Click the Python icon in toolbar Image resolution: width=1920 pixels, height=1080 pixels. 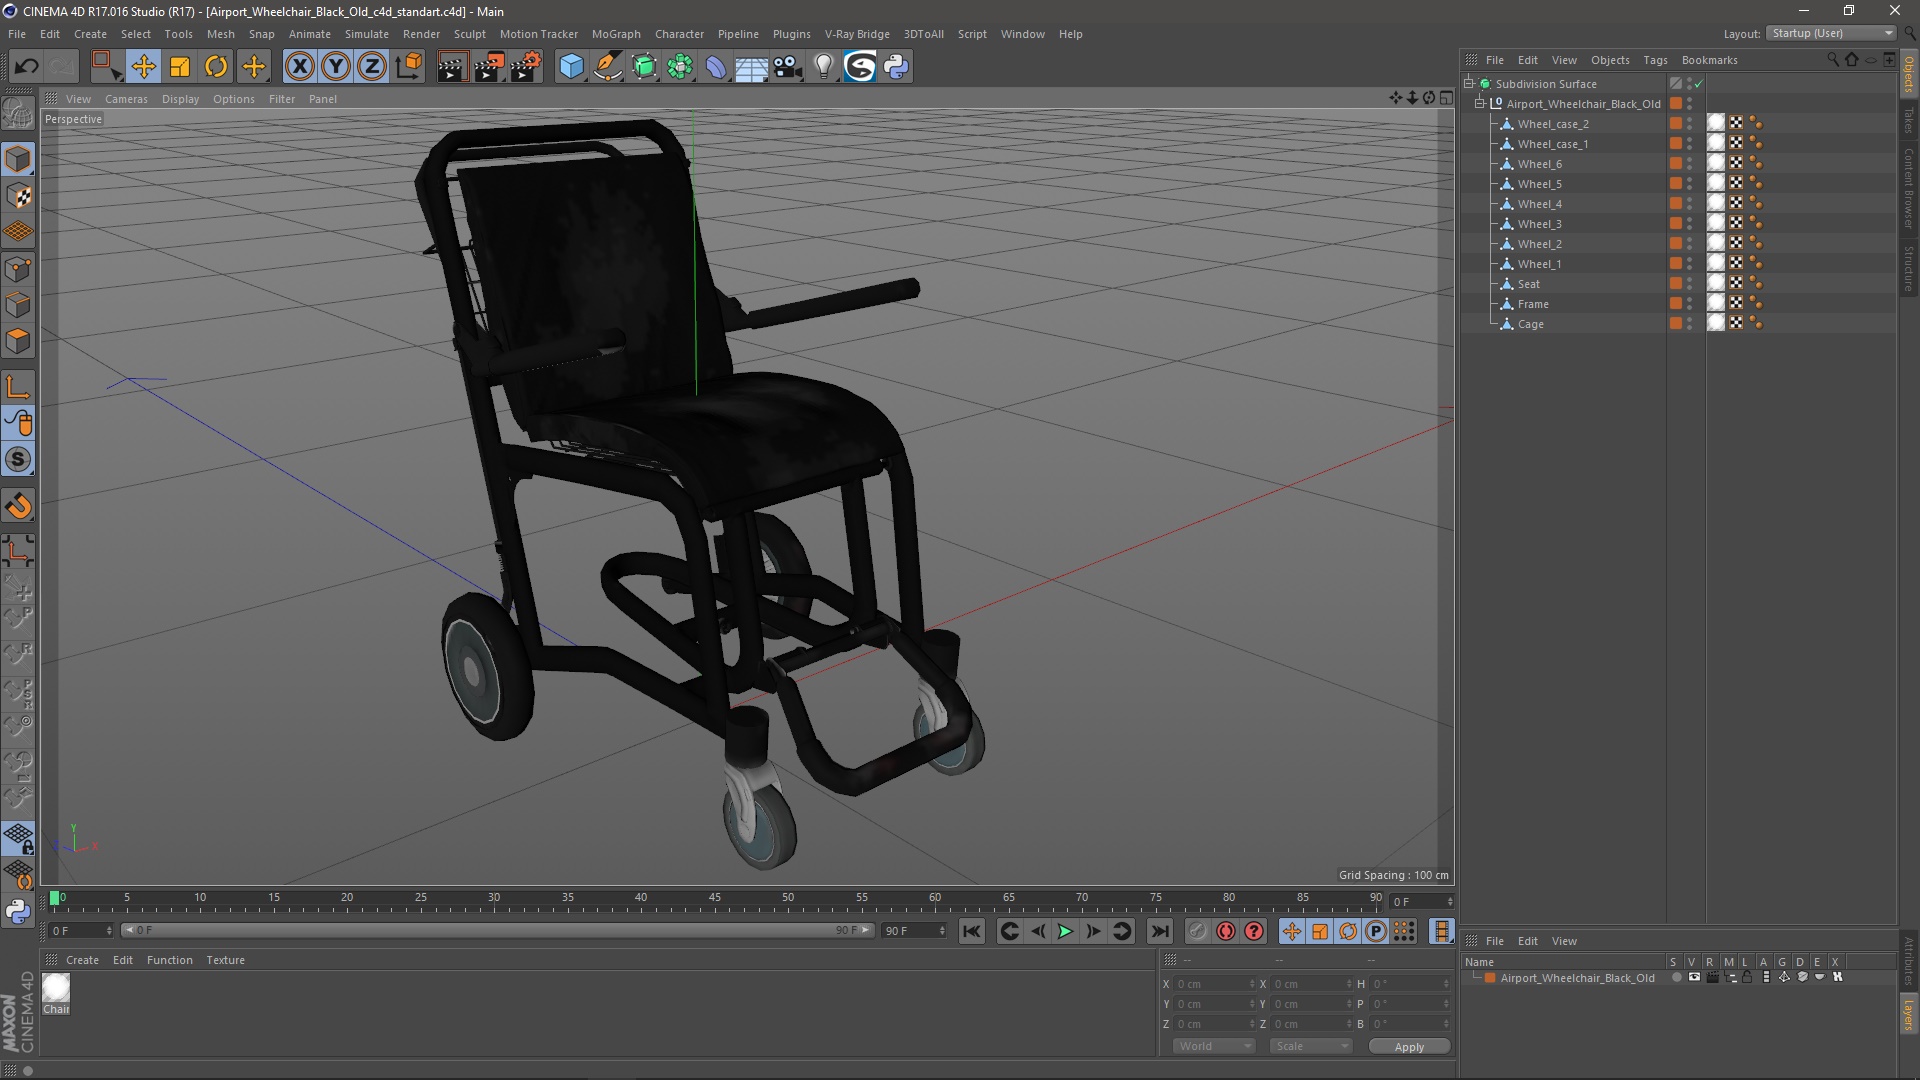[x=896, y=67]
